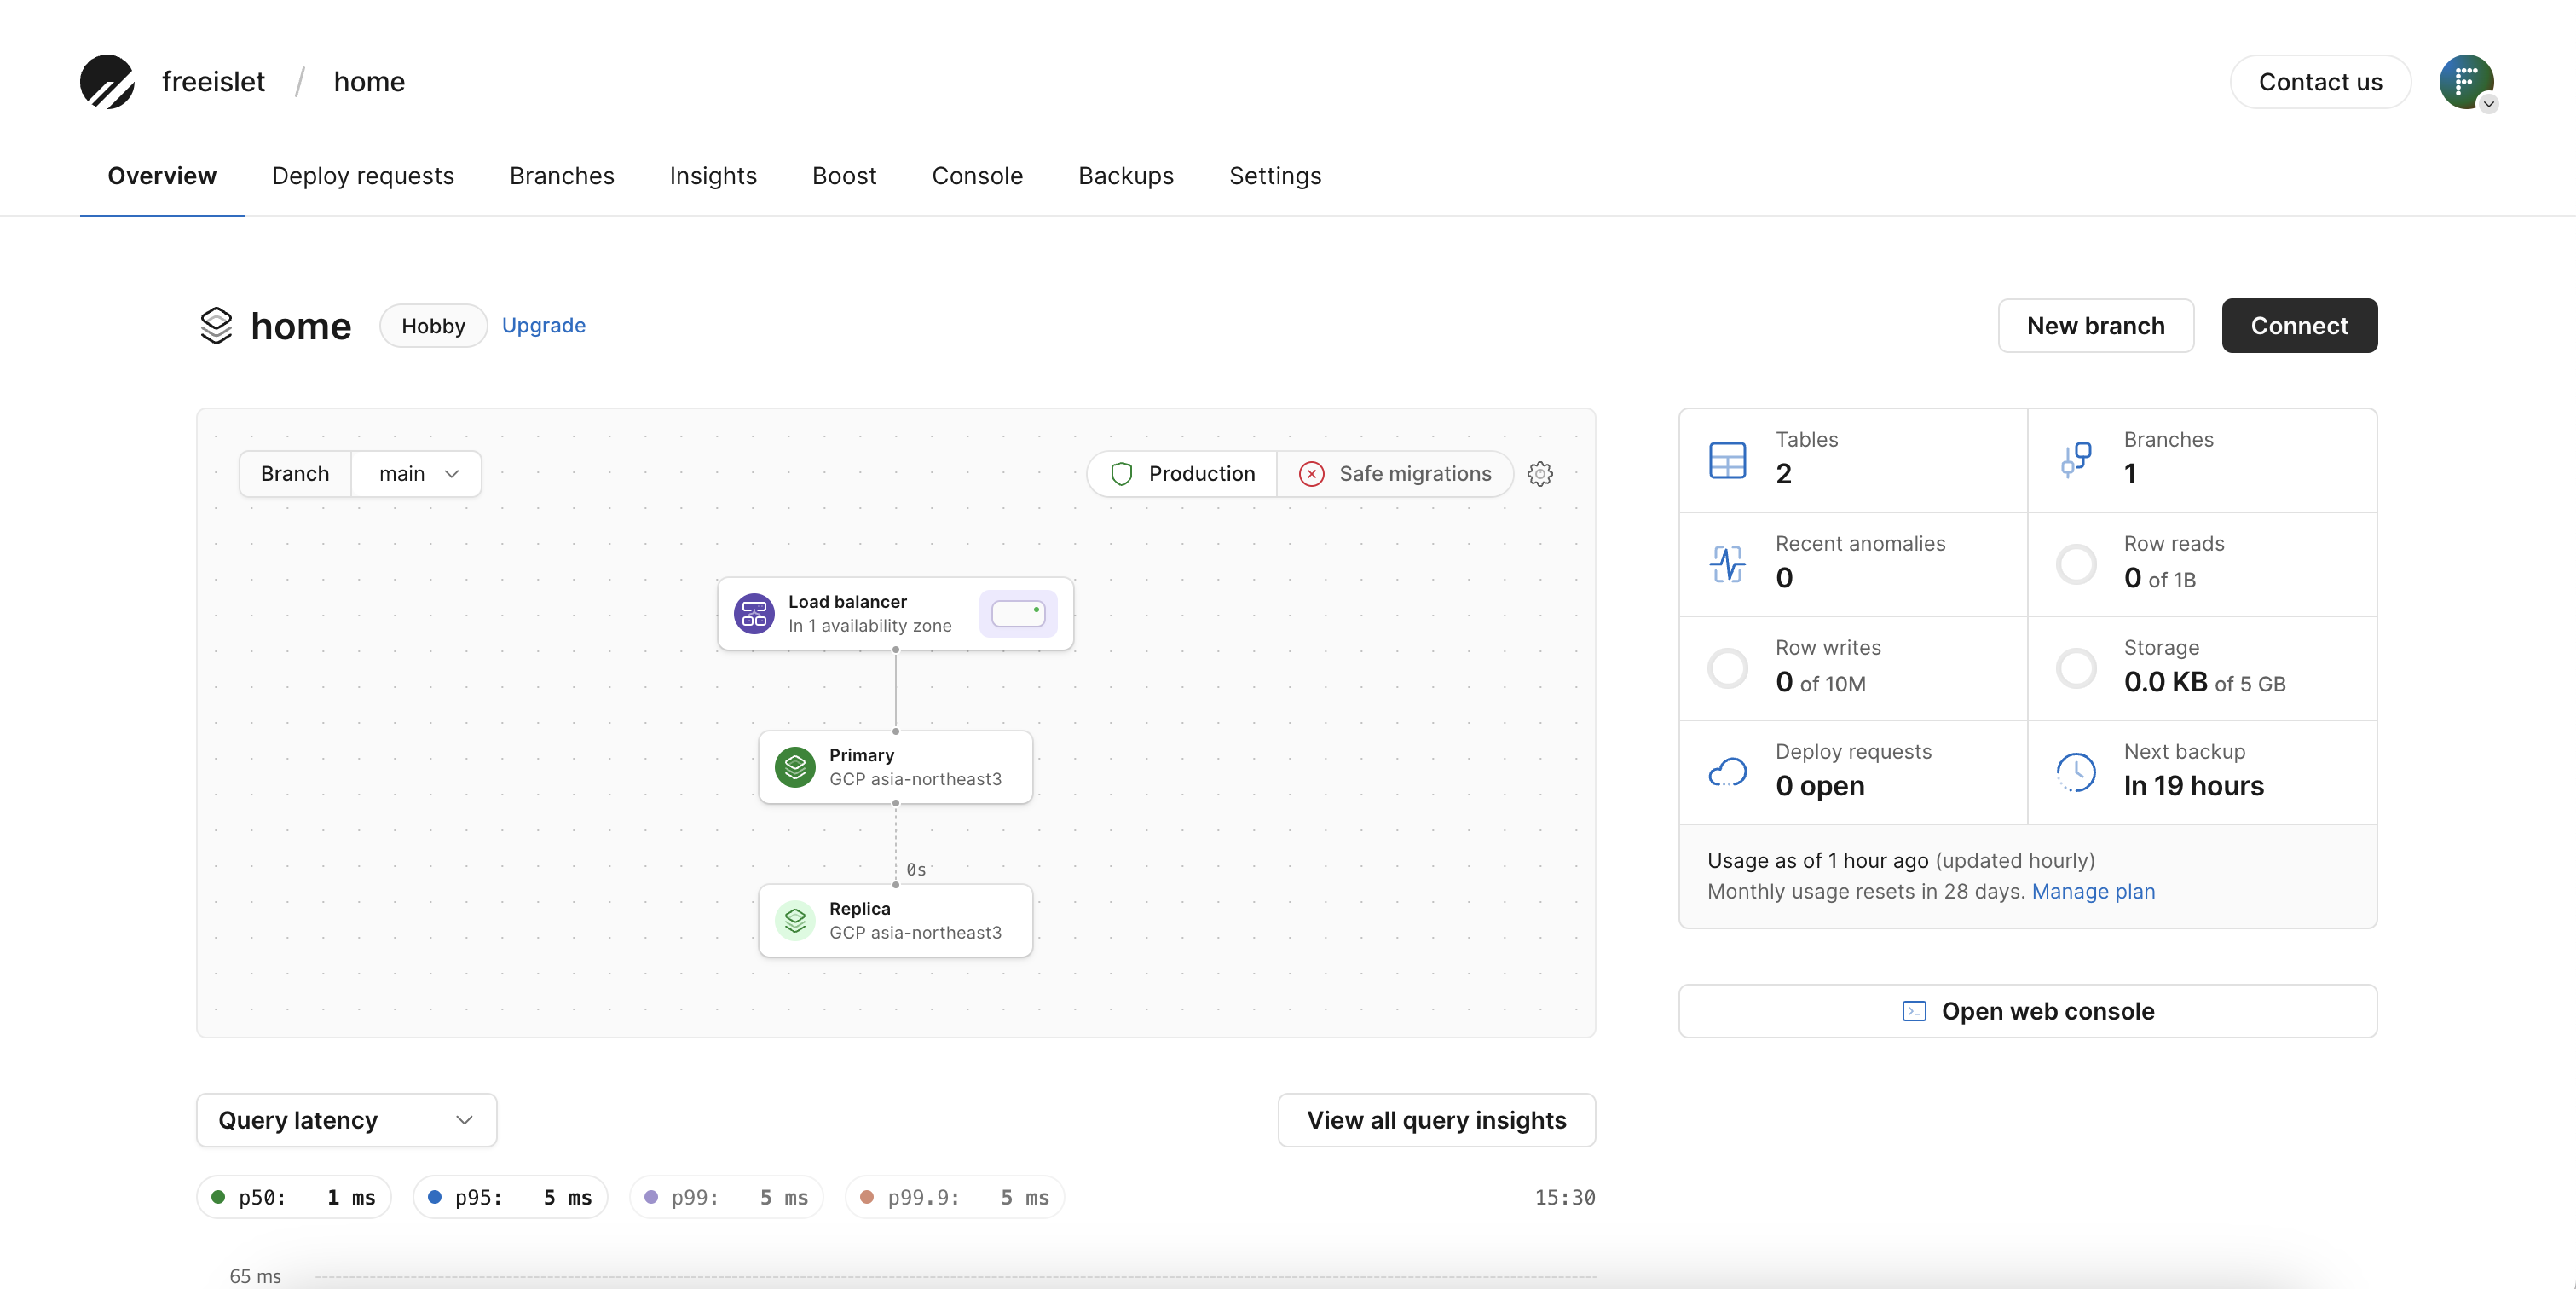Toggle the p50 latency series
The image size is (2576, 1289).
coord(294,1197)
